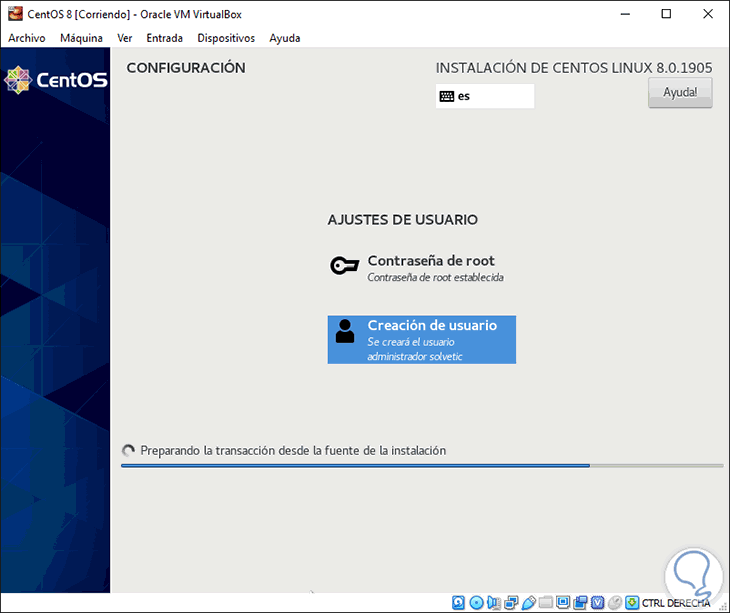Viewport: 730px width, 613px height.
Task: Open the Dispositivos menu
Action: click(x=226, y=38)
